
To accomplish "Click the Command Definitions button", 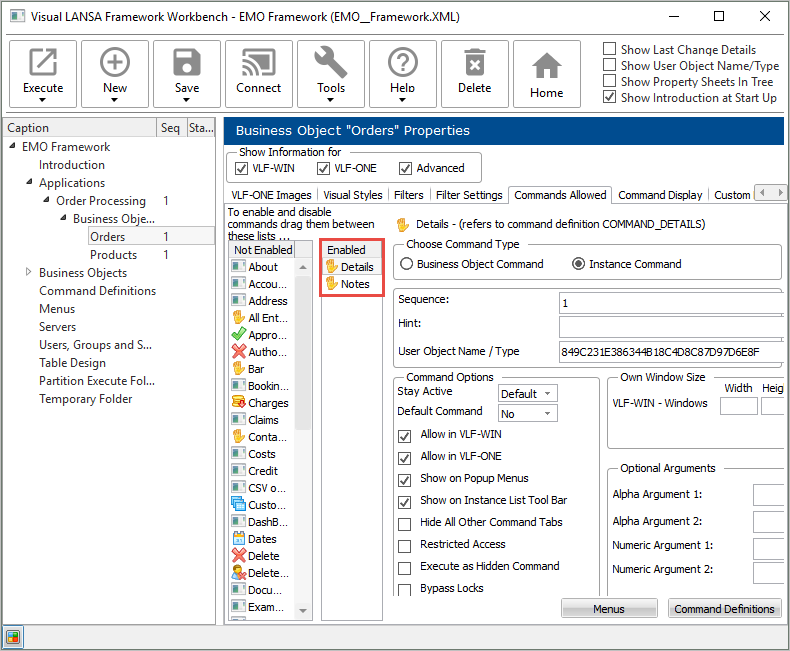I will (x=724, y=609).
